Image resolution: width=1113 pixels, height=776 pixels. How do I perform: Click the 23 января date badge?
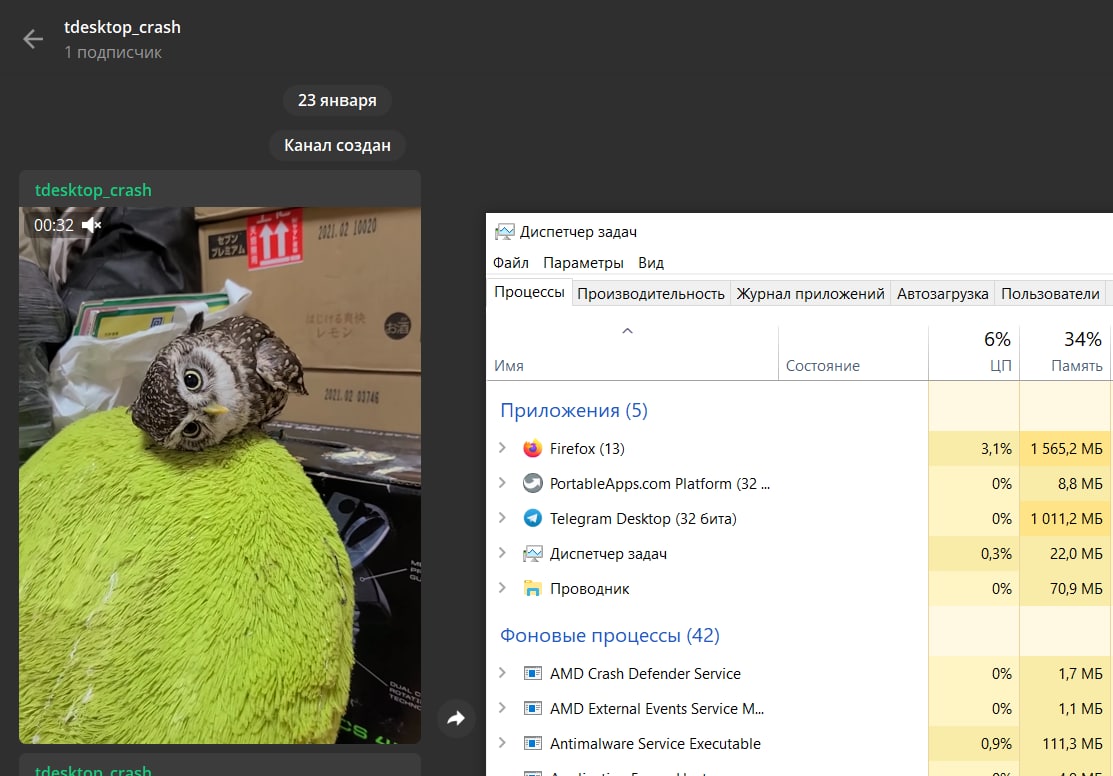pyautogui.click(x=337, y=100)
